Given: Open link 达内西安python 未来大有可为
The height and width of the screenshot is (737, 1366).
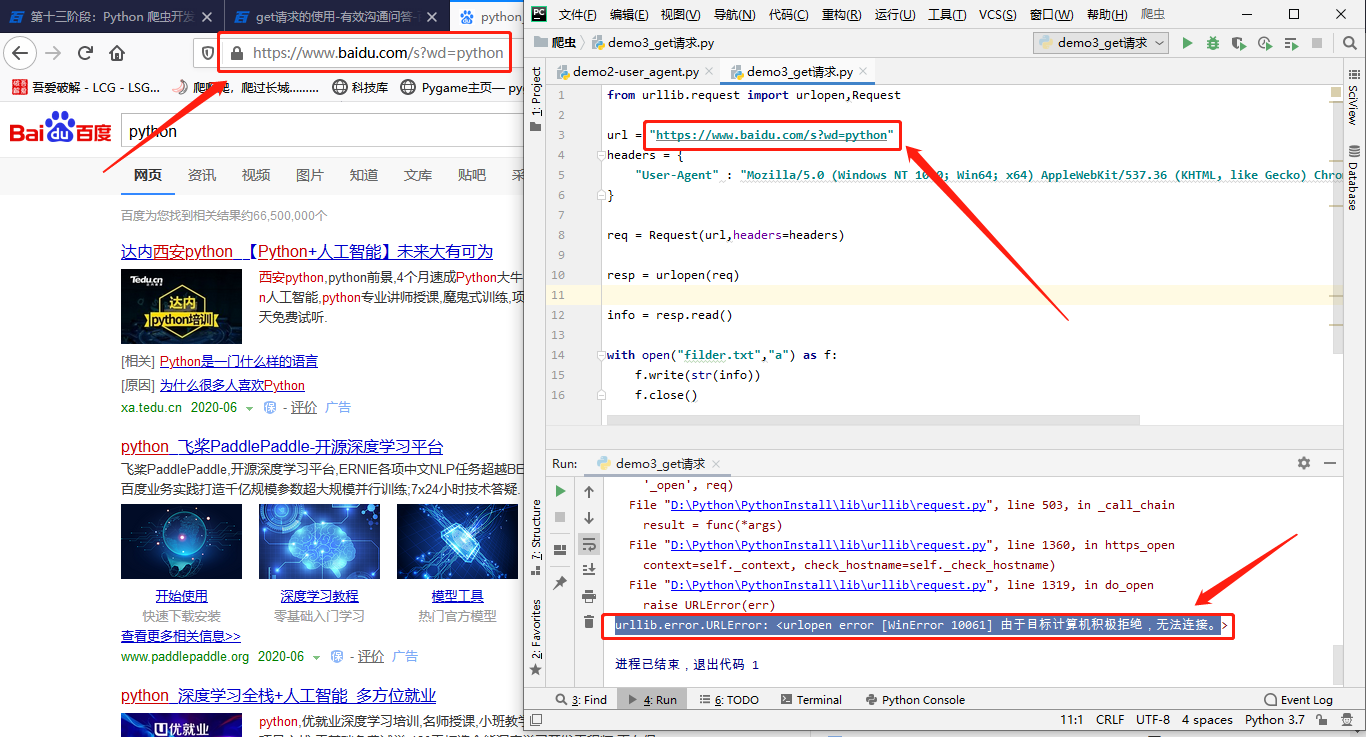Looking at the screenshot, I should point(307,252).
